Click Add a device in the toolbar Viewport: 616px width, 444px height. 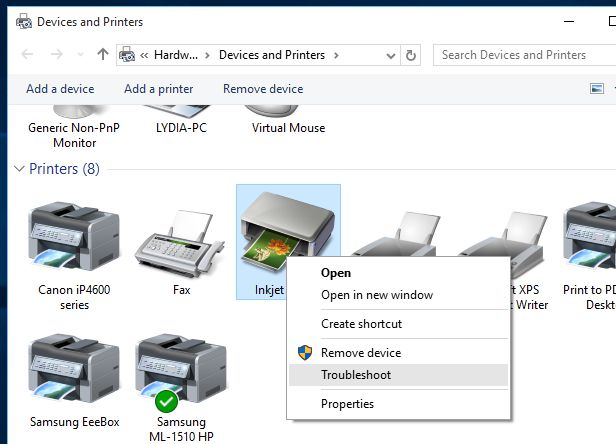[60, 89]
